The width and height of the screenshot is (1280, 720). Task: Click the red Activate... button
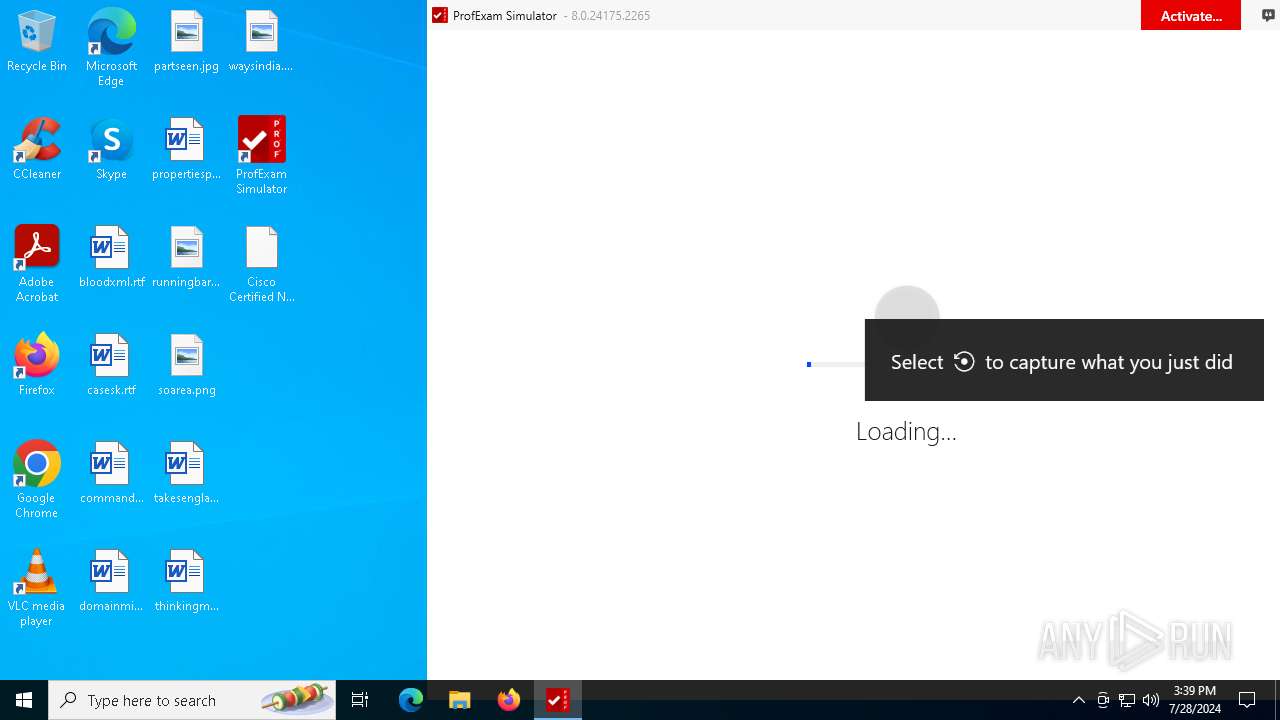pos(1190,15)
